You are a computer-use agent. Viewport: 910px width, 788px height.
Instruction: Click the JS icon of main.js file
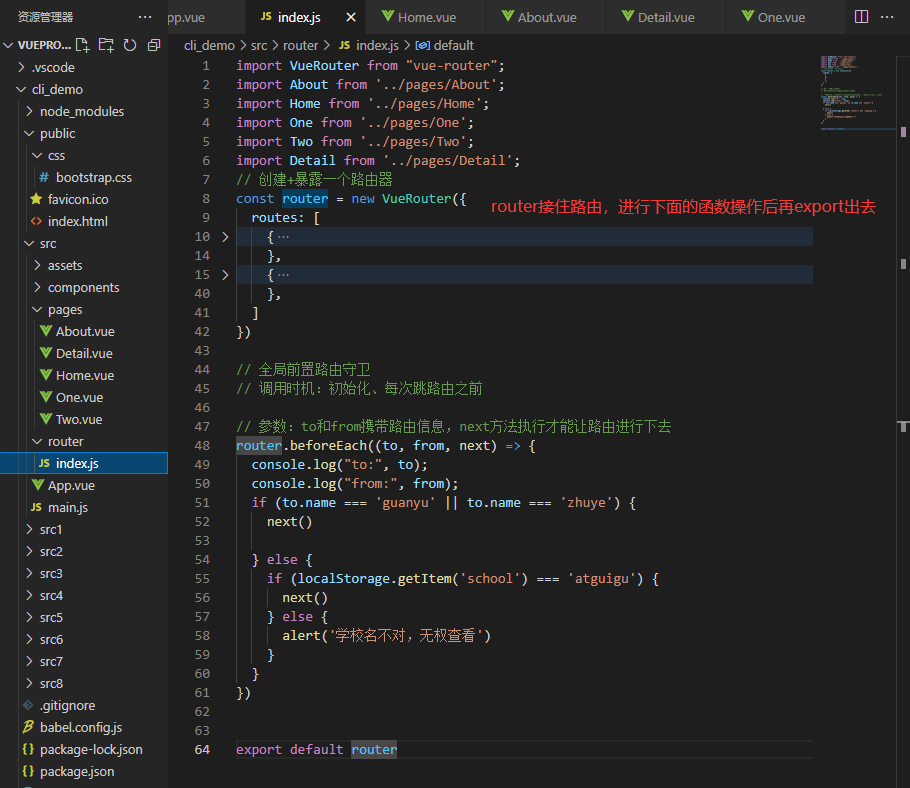36,507
